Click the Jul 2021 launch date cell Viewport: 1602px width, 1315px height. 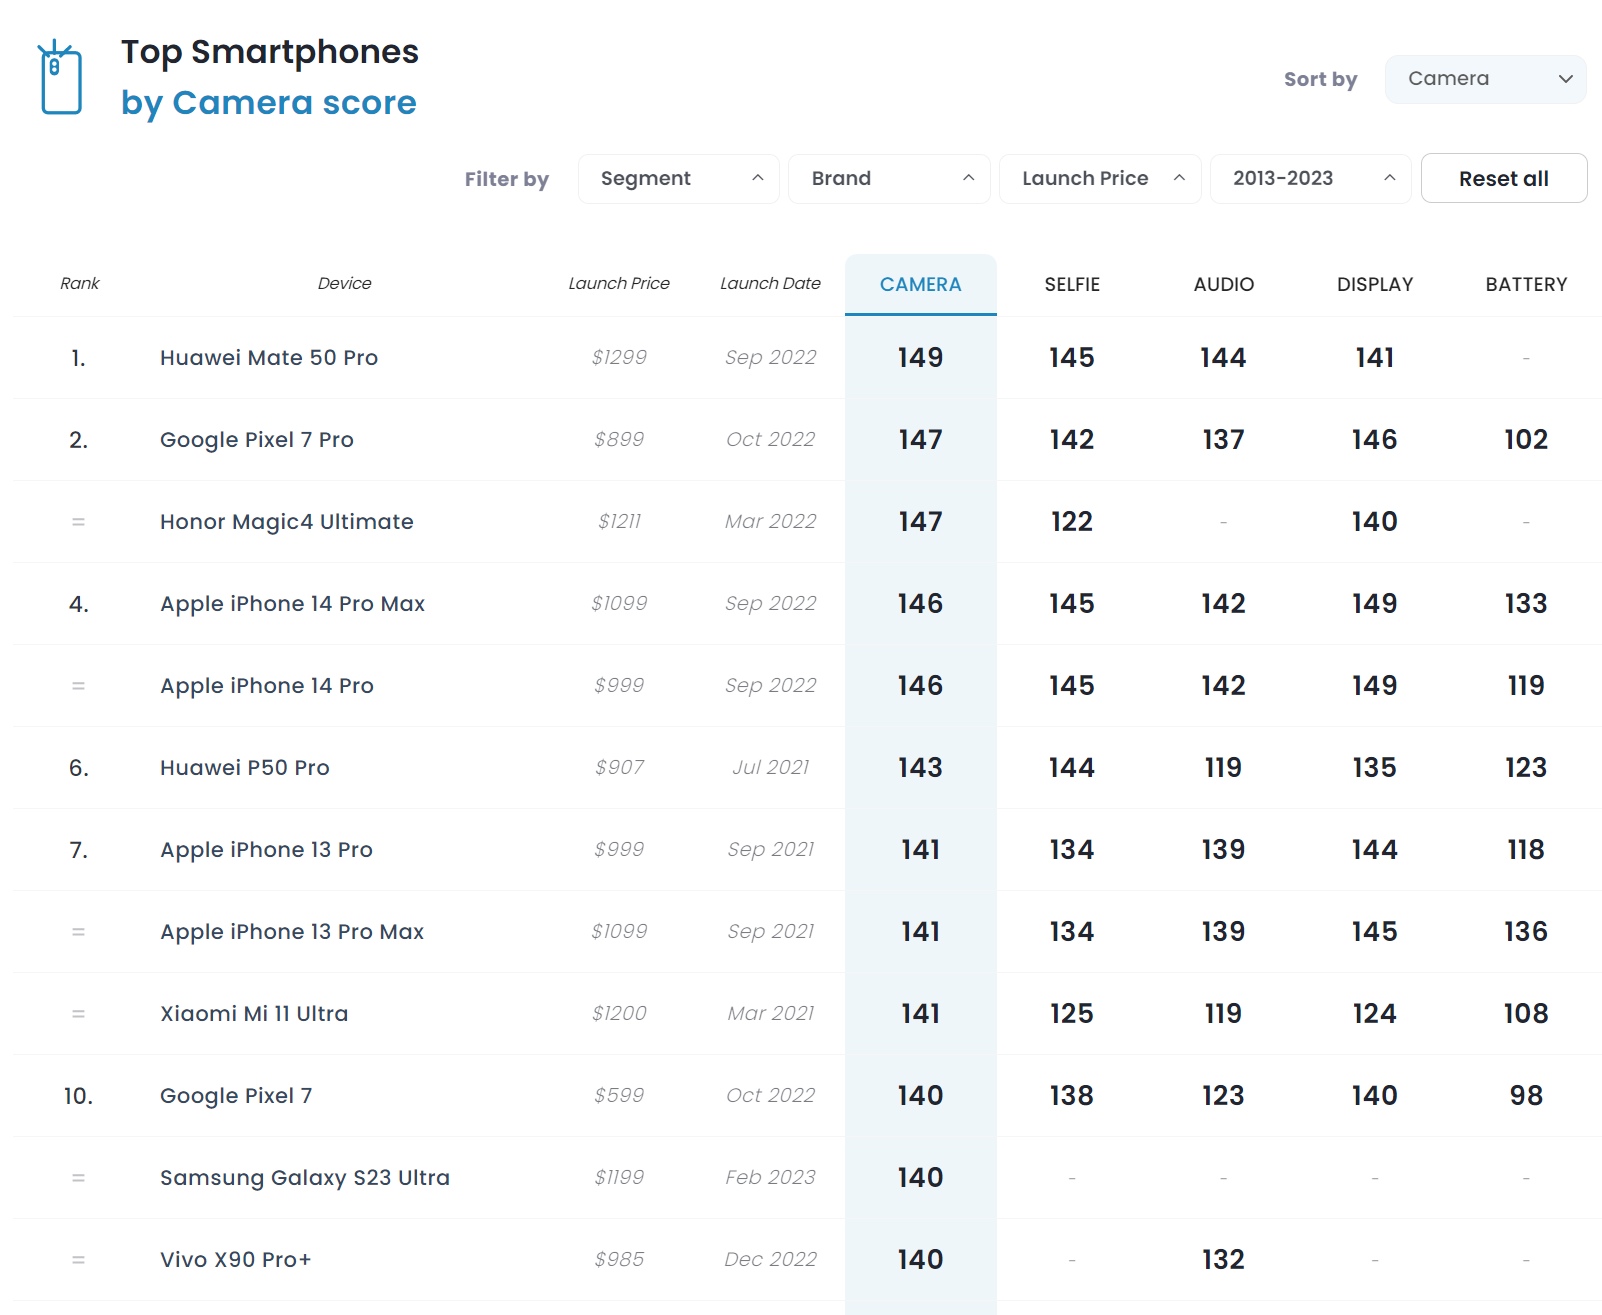770,768
